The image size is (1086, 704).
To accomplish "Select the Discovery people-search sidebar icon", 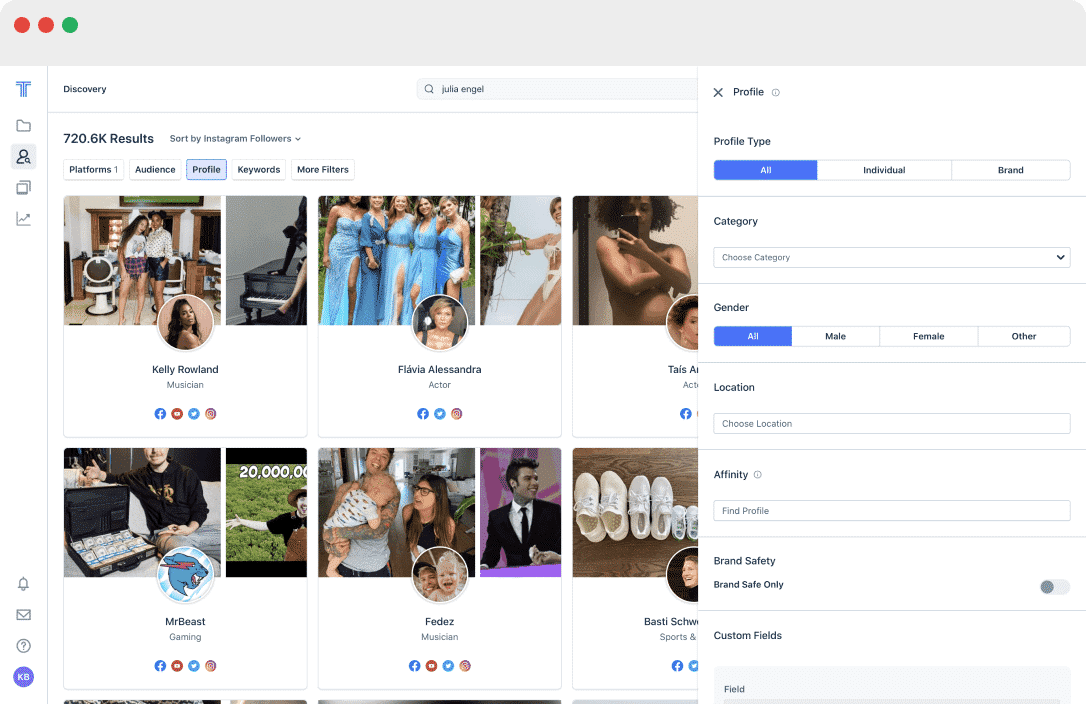I will coord(23,157).
